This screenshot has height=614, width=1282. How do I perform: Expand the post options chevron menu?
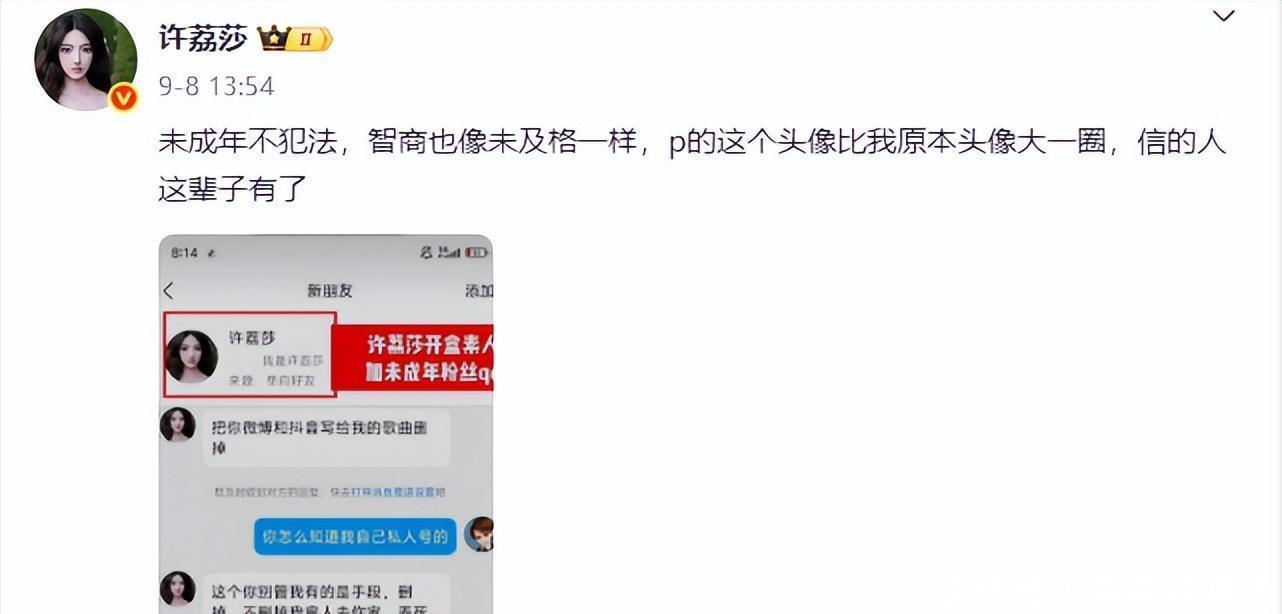pos(1223,16)
